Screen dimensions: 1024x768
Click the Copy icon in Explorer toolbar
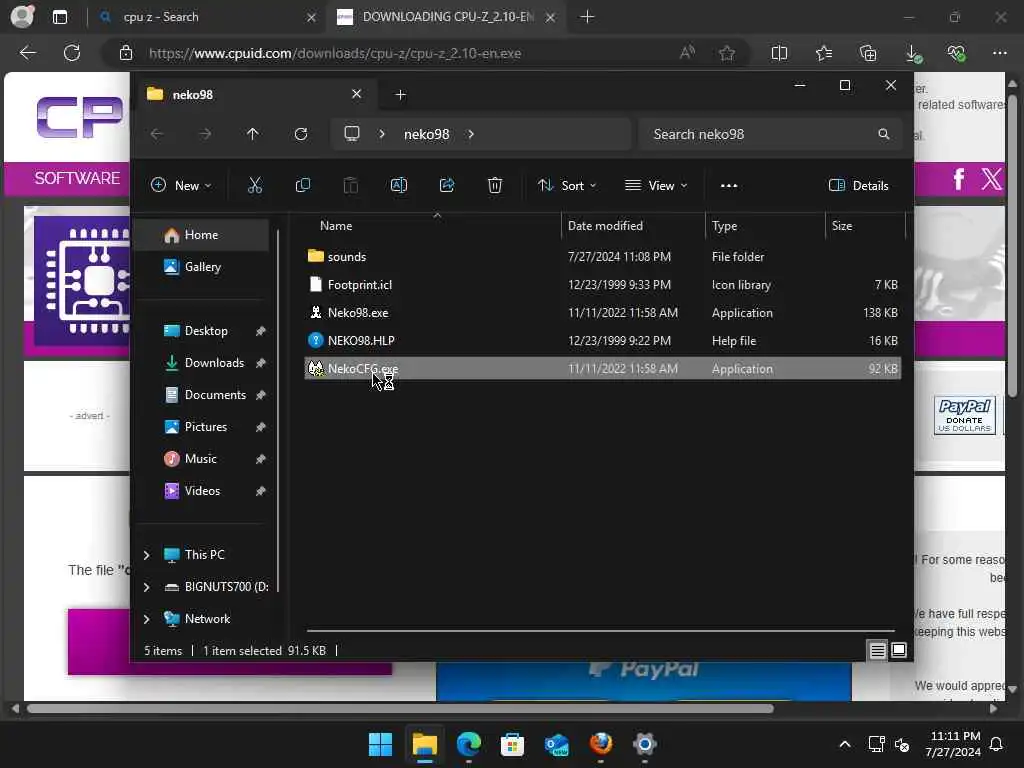click(x=302, y=185)
